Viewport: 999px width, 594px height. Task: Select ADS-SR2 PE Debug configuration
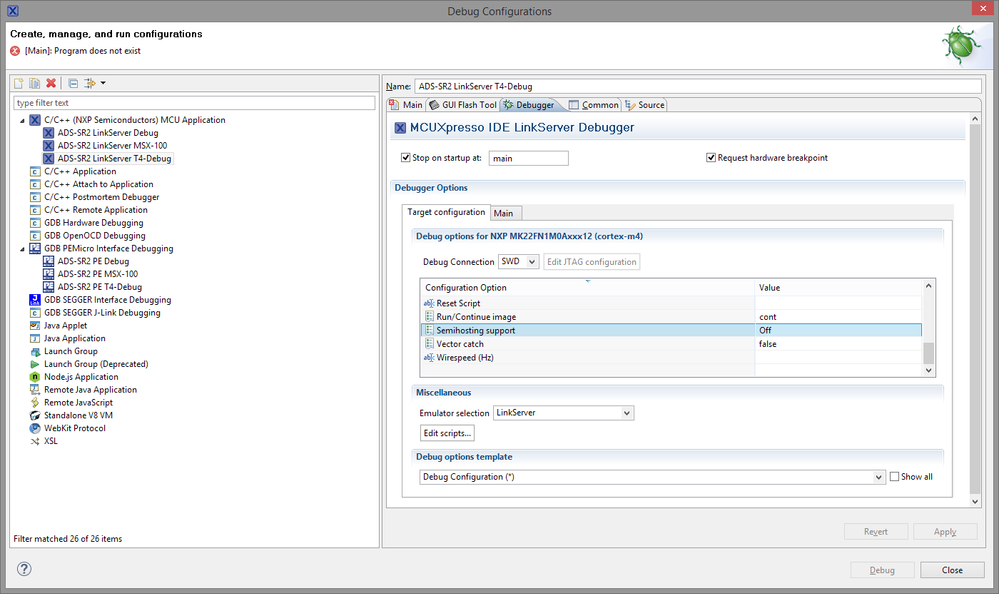click(93, 261)
